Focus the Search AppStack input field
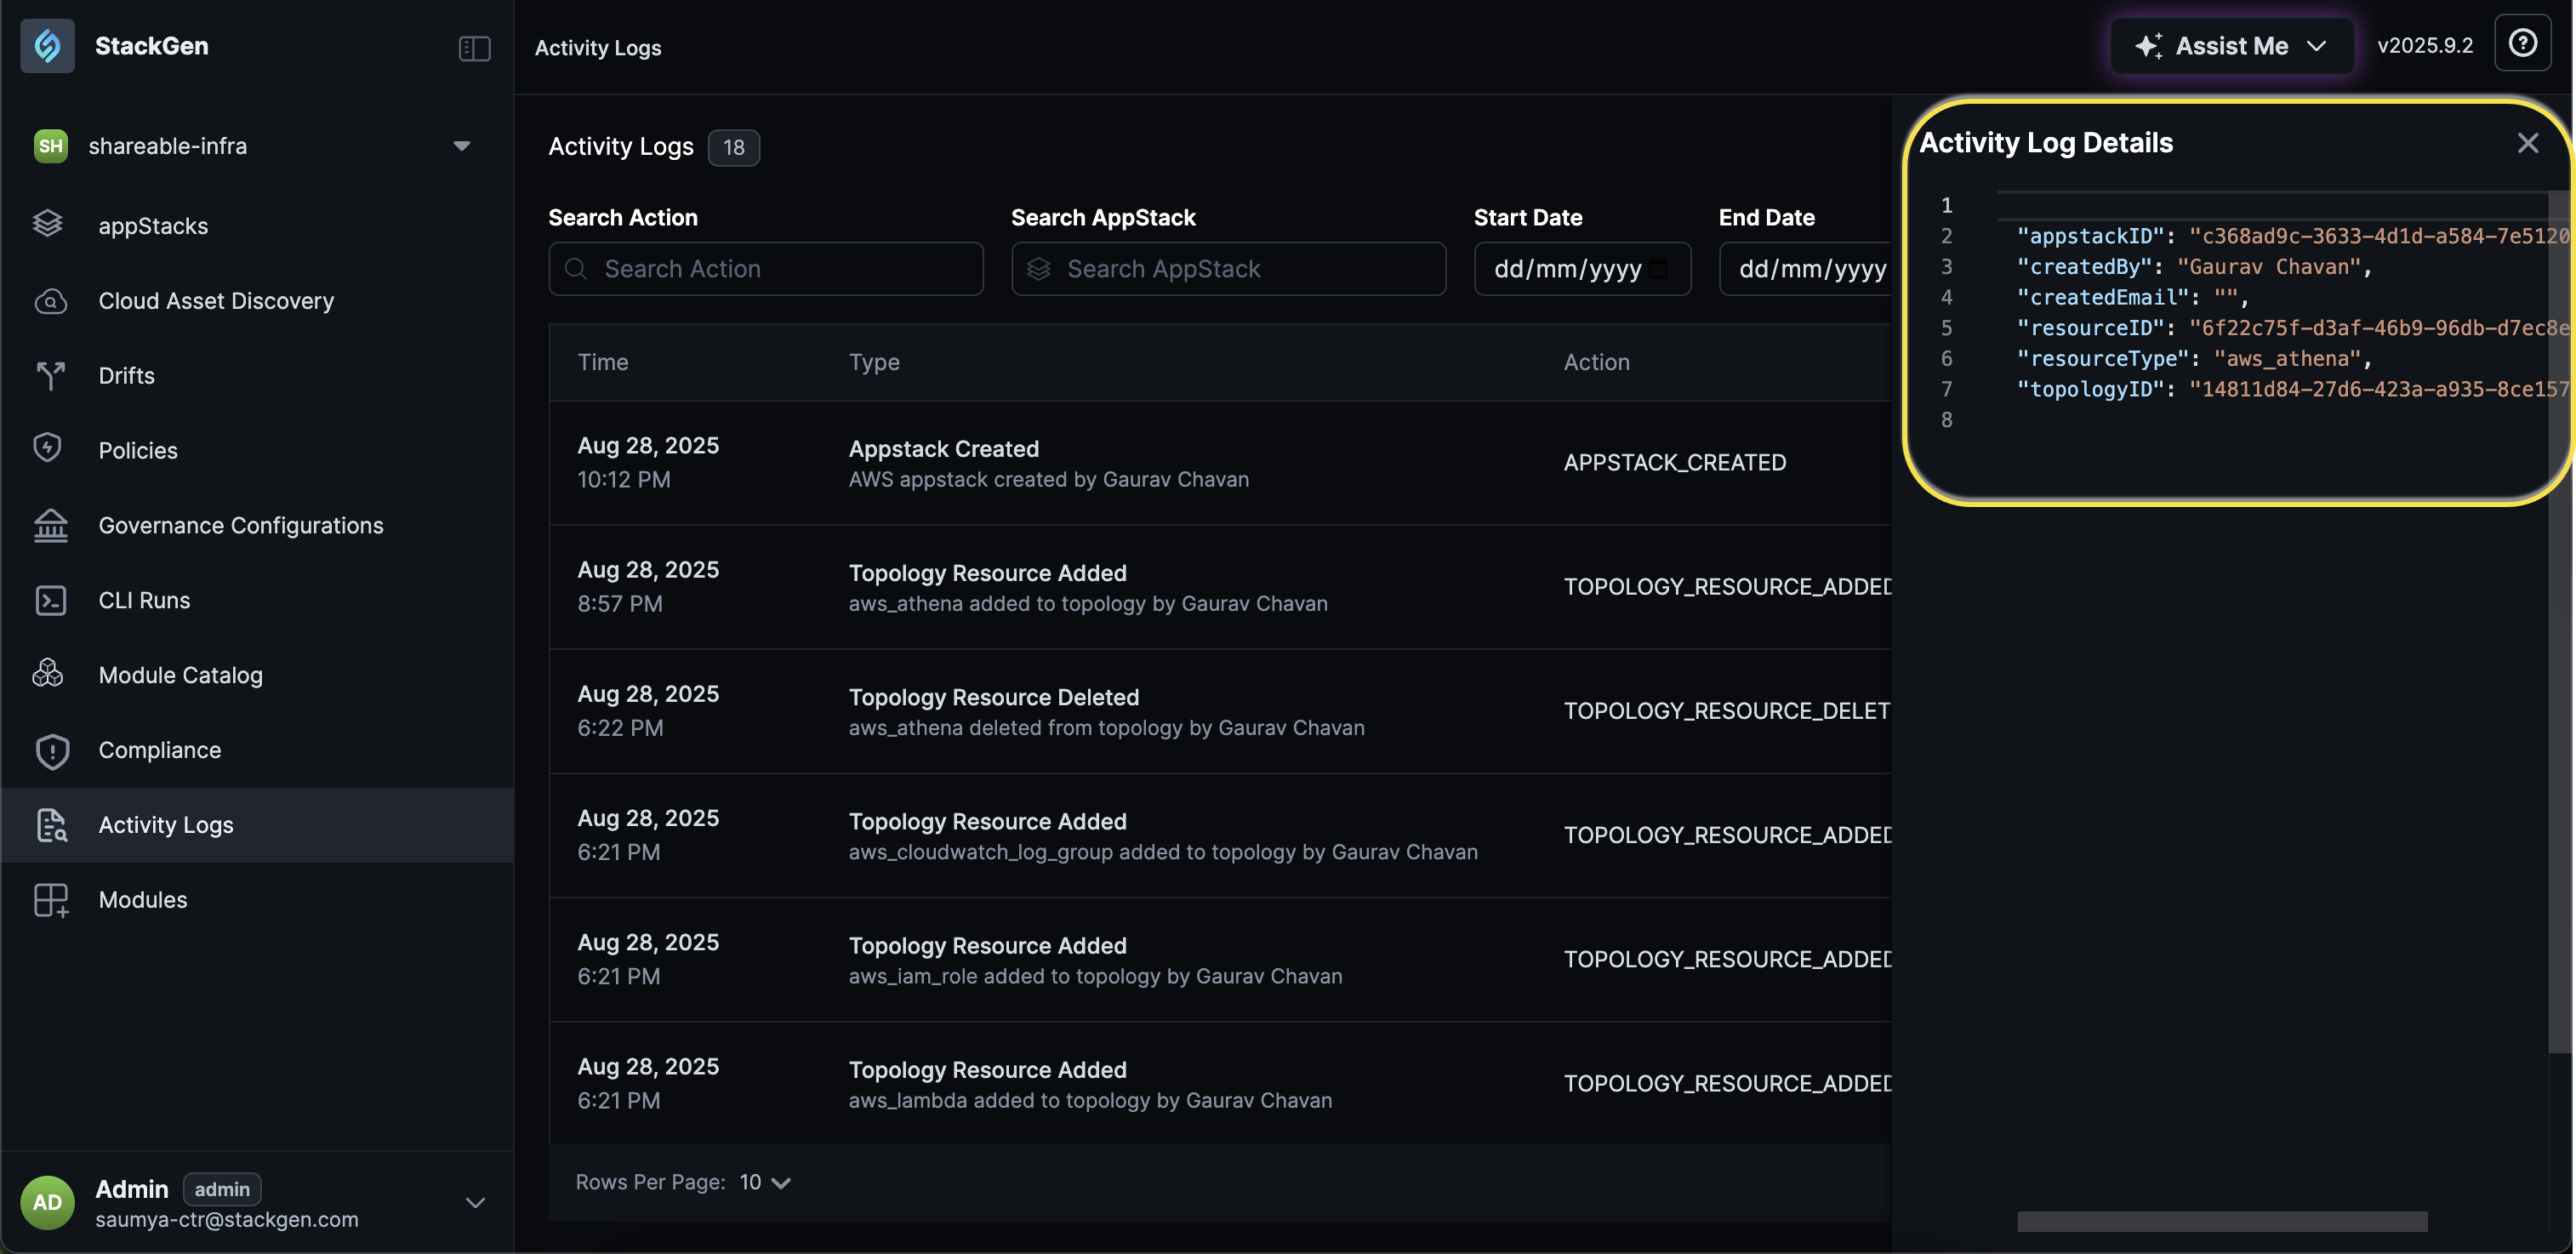Image resolution: width=2576 pixels, height=1254 pixels. coord(1228,269)
